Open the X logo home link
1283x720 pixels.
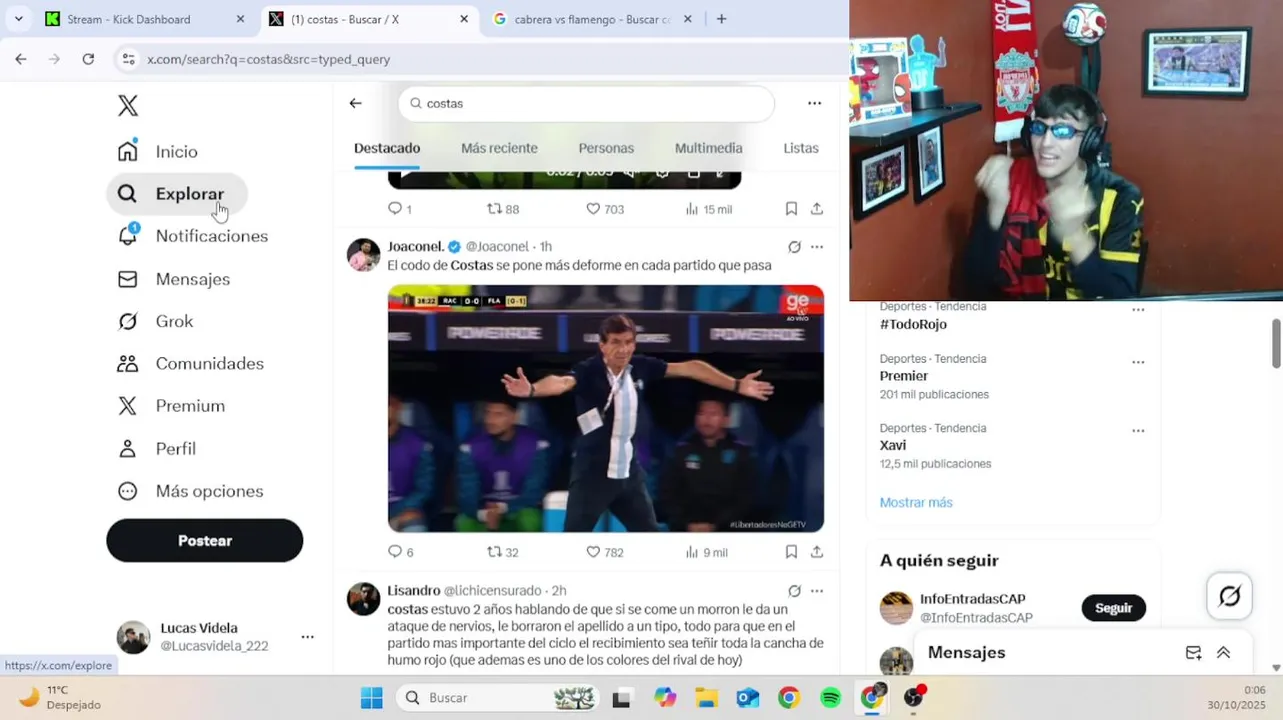128,106
